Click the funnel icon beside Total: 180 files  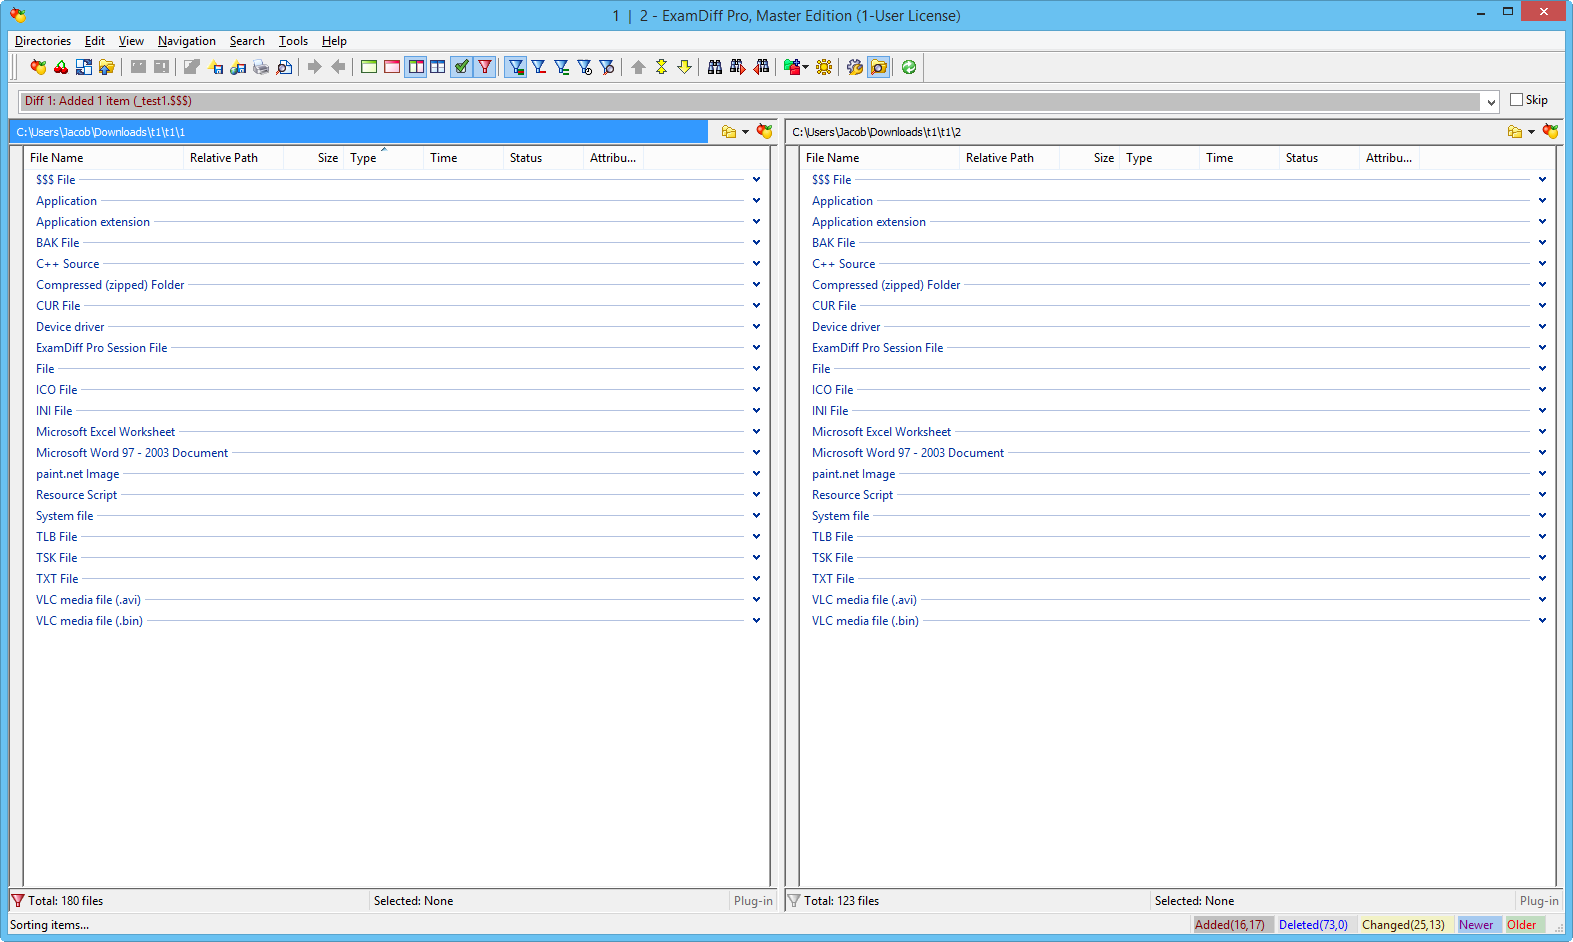click(18, 901)
